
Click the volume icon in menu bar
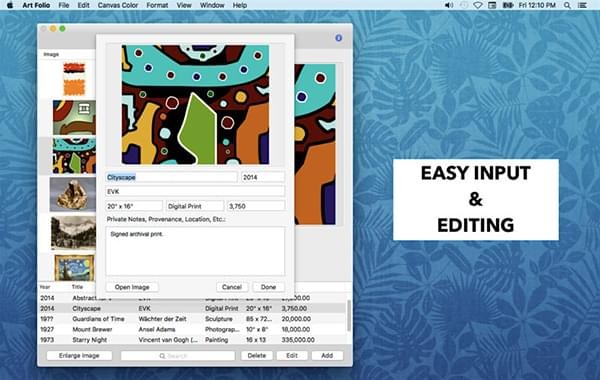(x=449, y=5)
